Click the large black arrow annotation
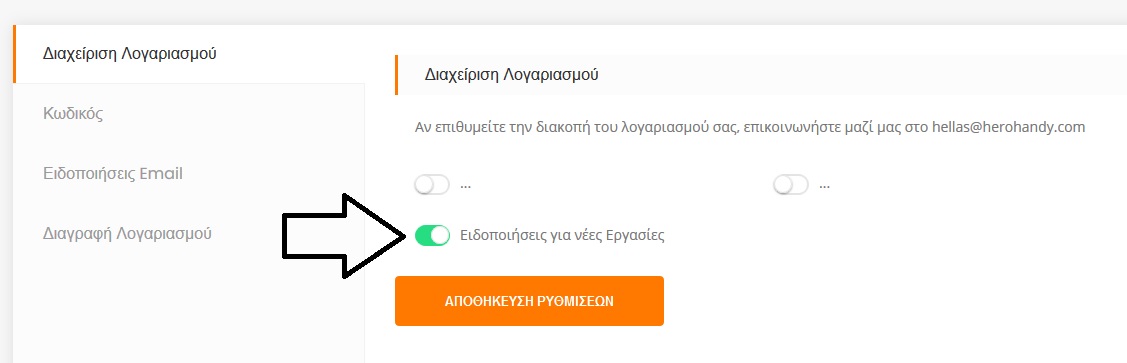This screenshot has width=1127, height=363. click(343, 236)
